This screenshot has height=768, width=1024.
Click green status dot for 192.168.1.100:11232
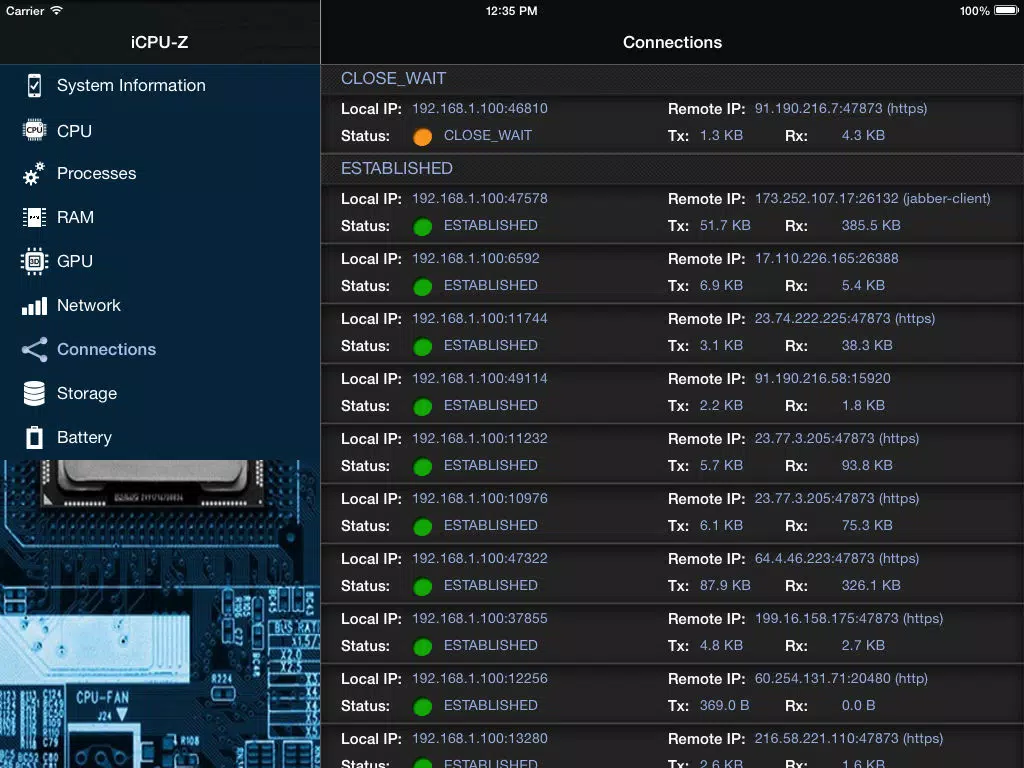tap(423, 467)
